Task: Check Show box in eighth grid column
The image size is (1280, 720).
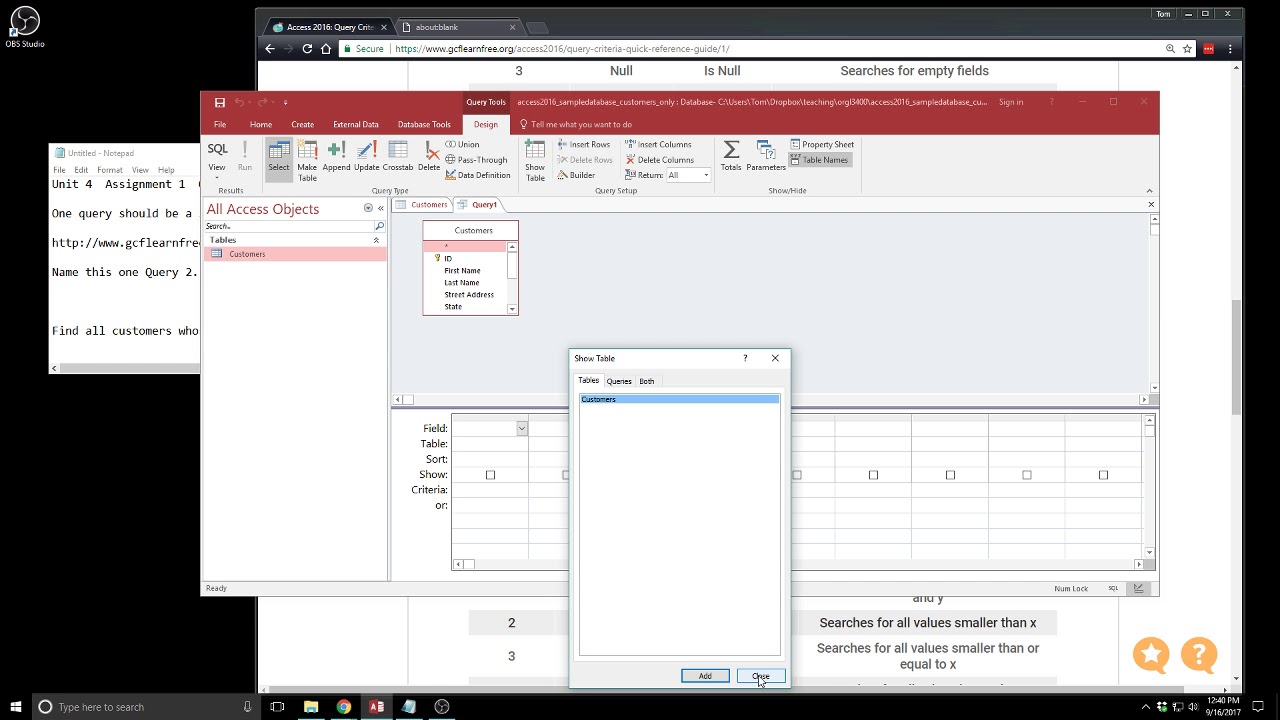Action: coord(1027,475)
